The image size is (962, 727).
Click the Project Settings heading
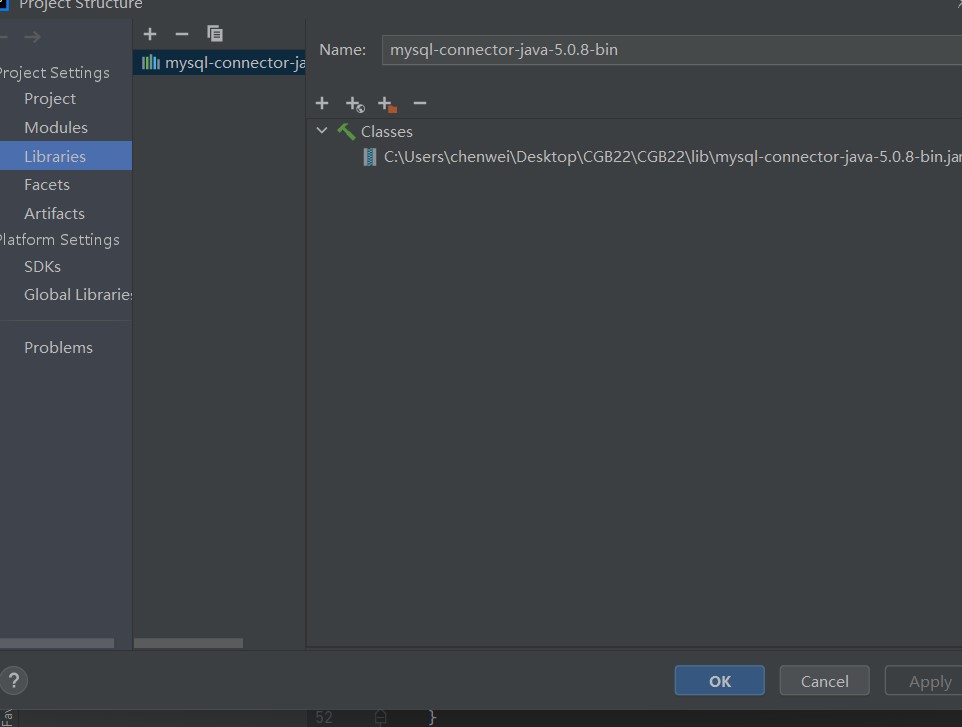click(55, 73)
